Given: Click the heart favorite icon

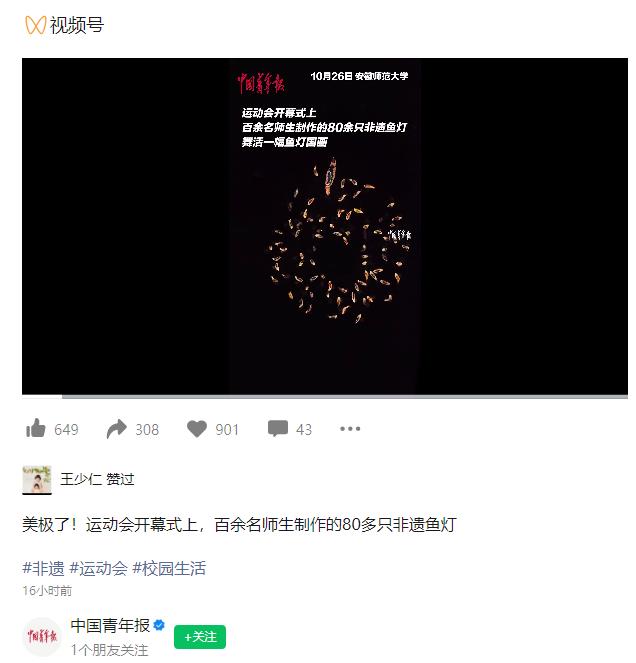Looking at the screenshot, I should click(197, 429).
